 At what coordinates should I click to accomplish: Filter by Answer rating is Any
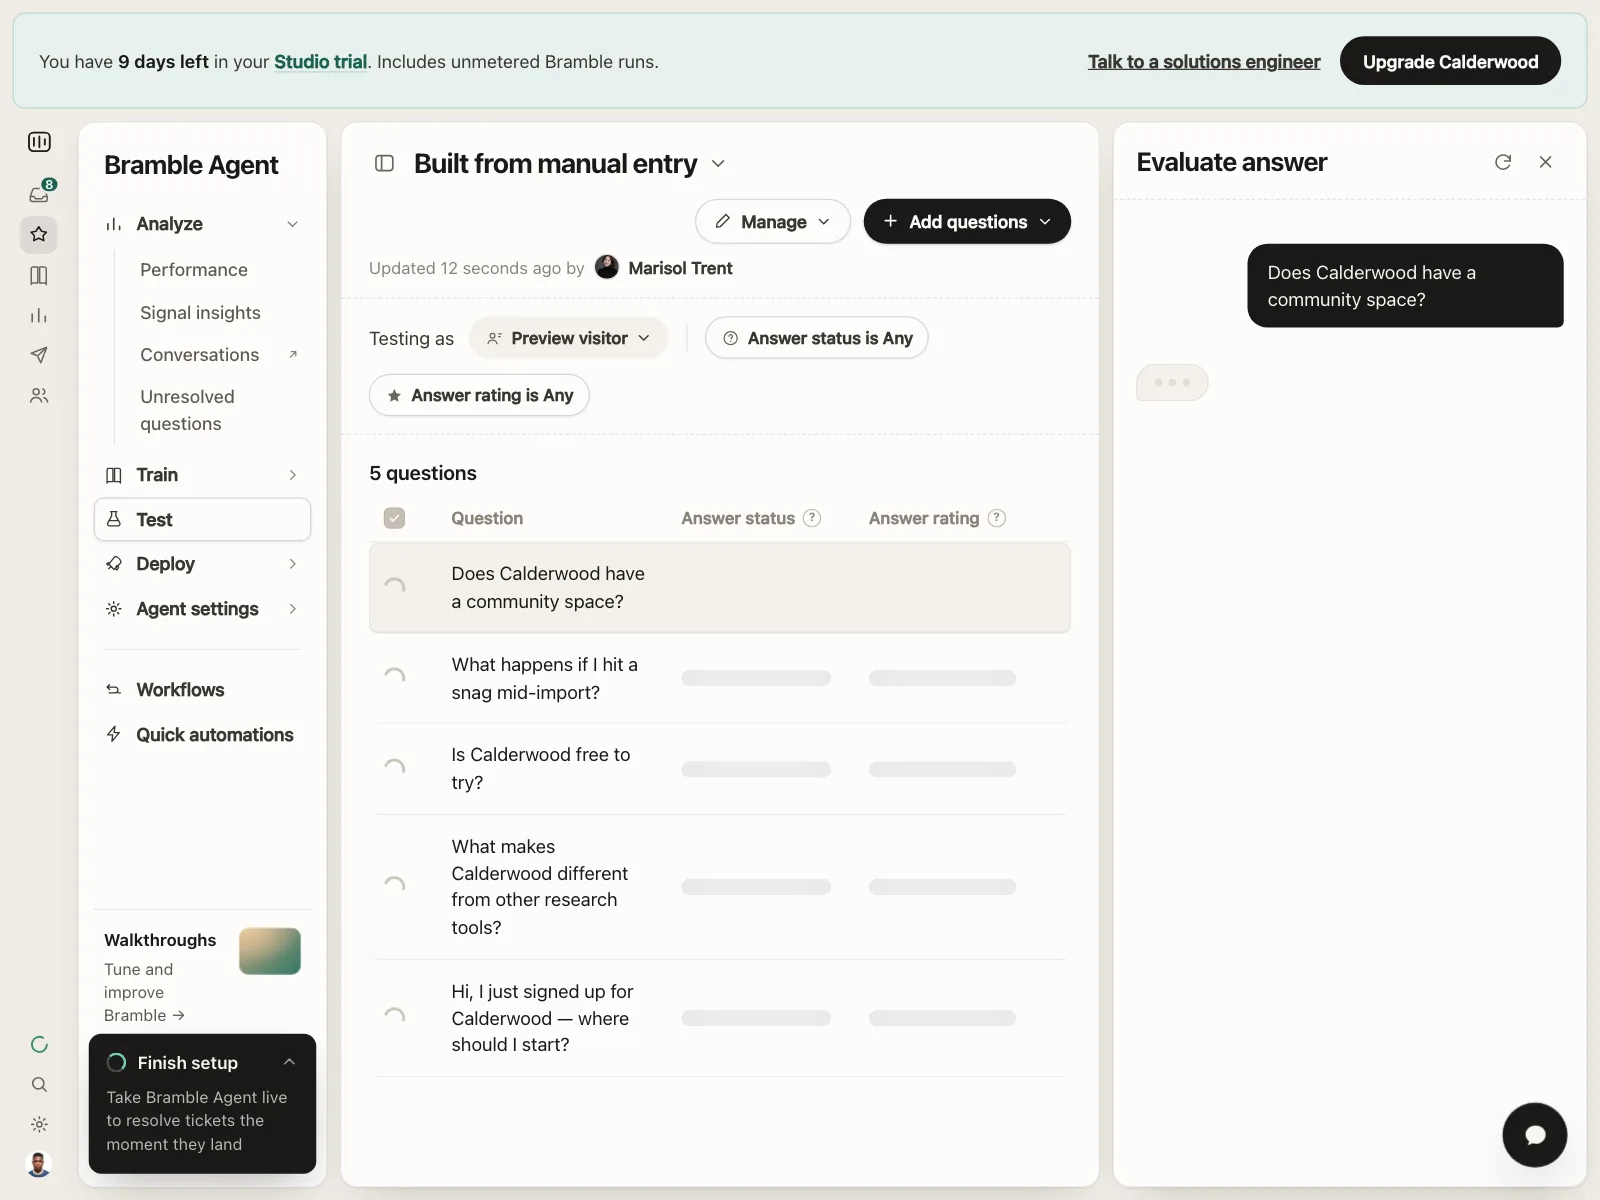[479, 395]
